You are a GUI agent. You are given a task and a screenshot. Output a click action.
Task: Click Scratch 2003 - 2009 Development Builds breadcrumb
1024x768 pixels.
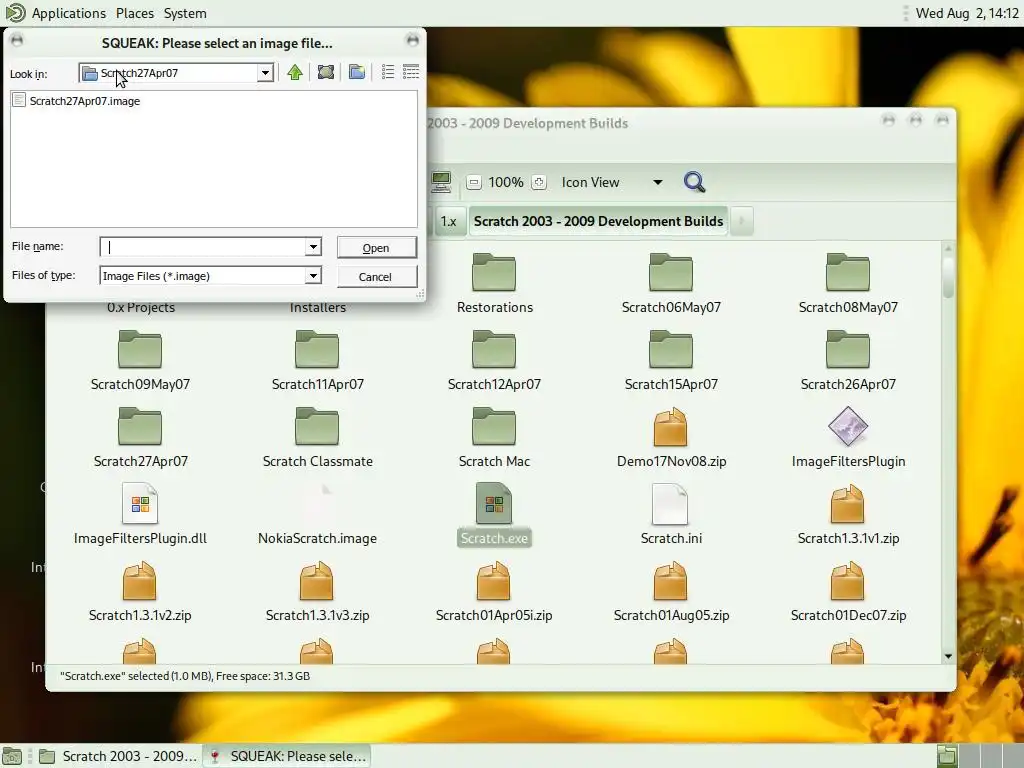[598, 221]
